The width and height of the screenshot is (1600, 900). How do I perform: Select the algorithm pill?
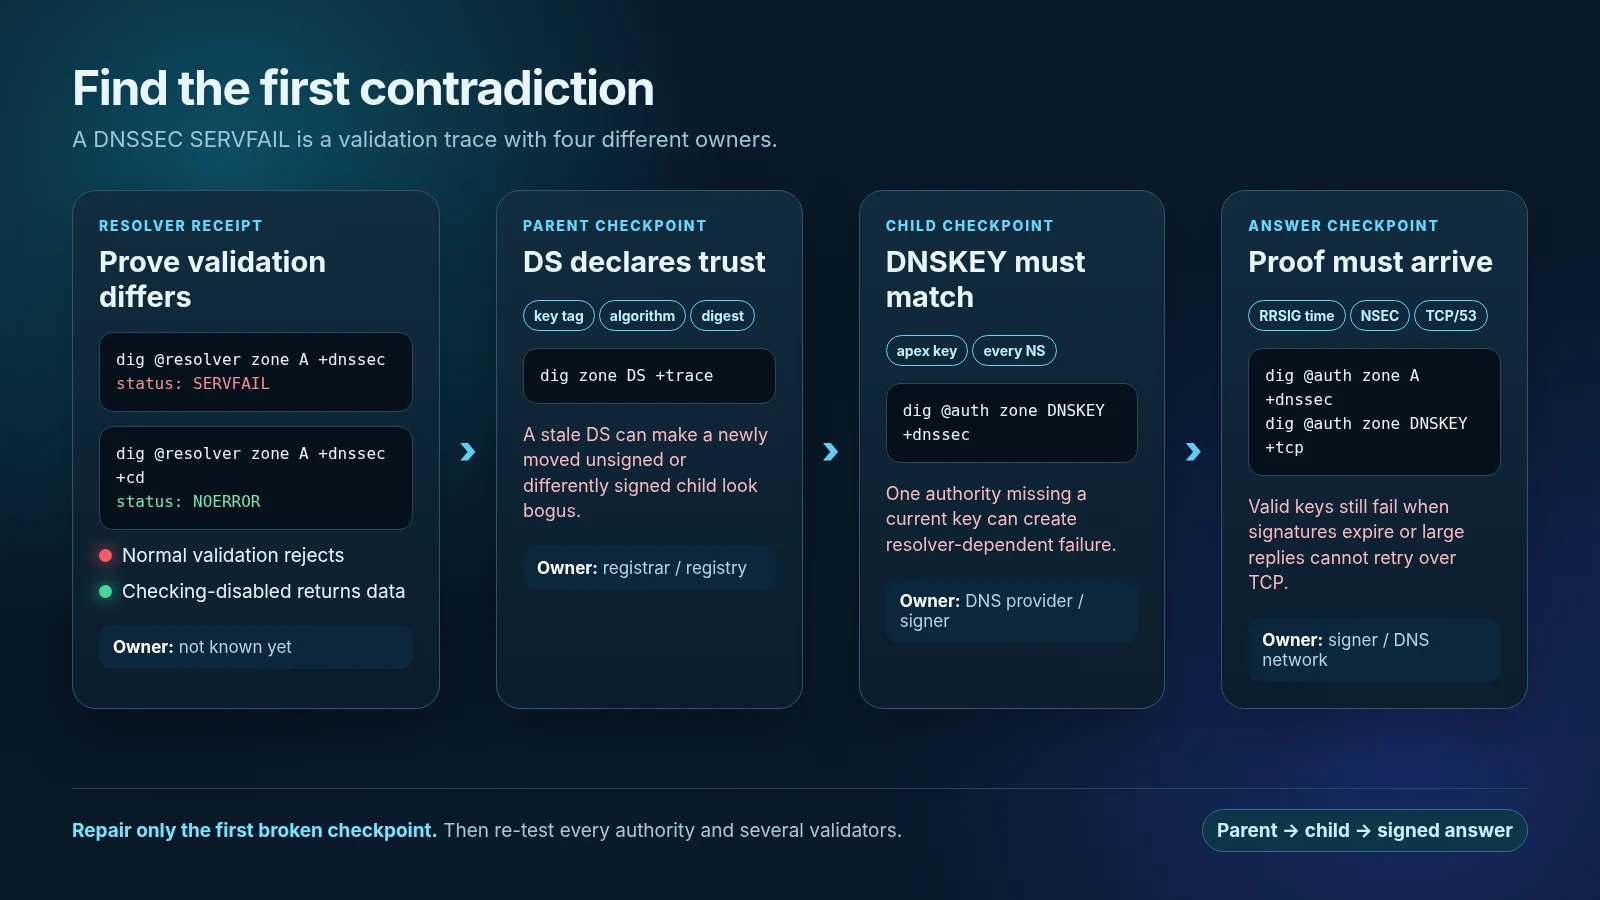point(642,316)
